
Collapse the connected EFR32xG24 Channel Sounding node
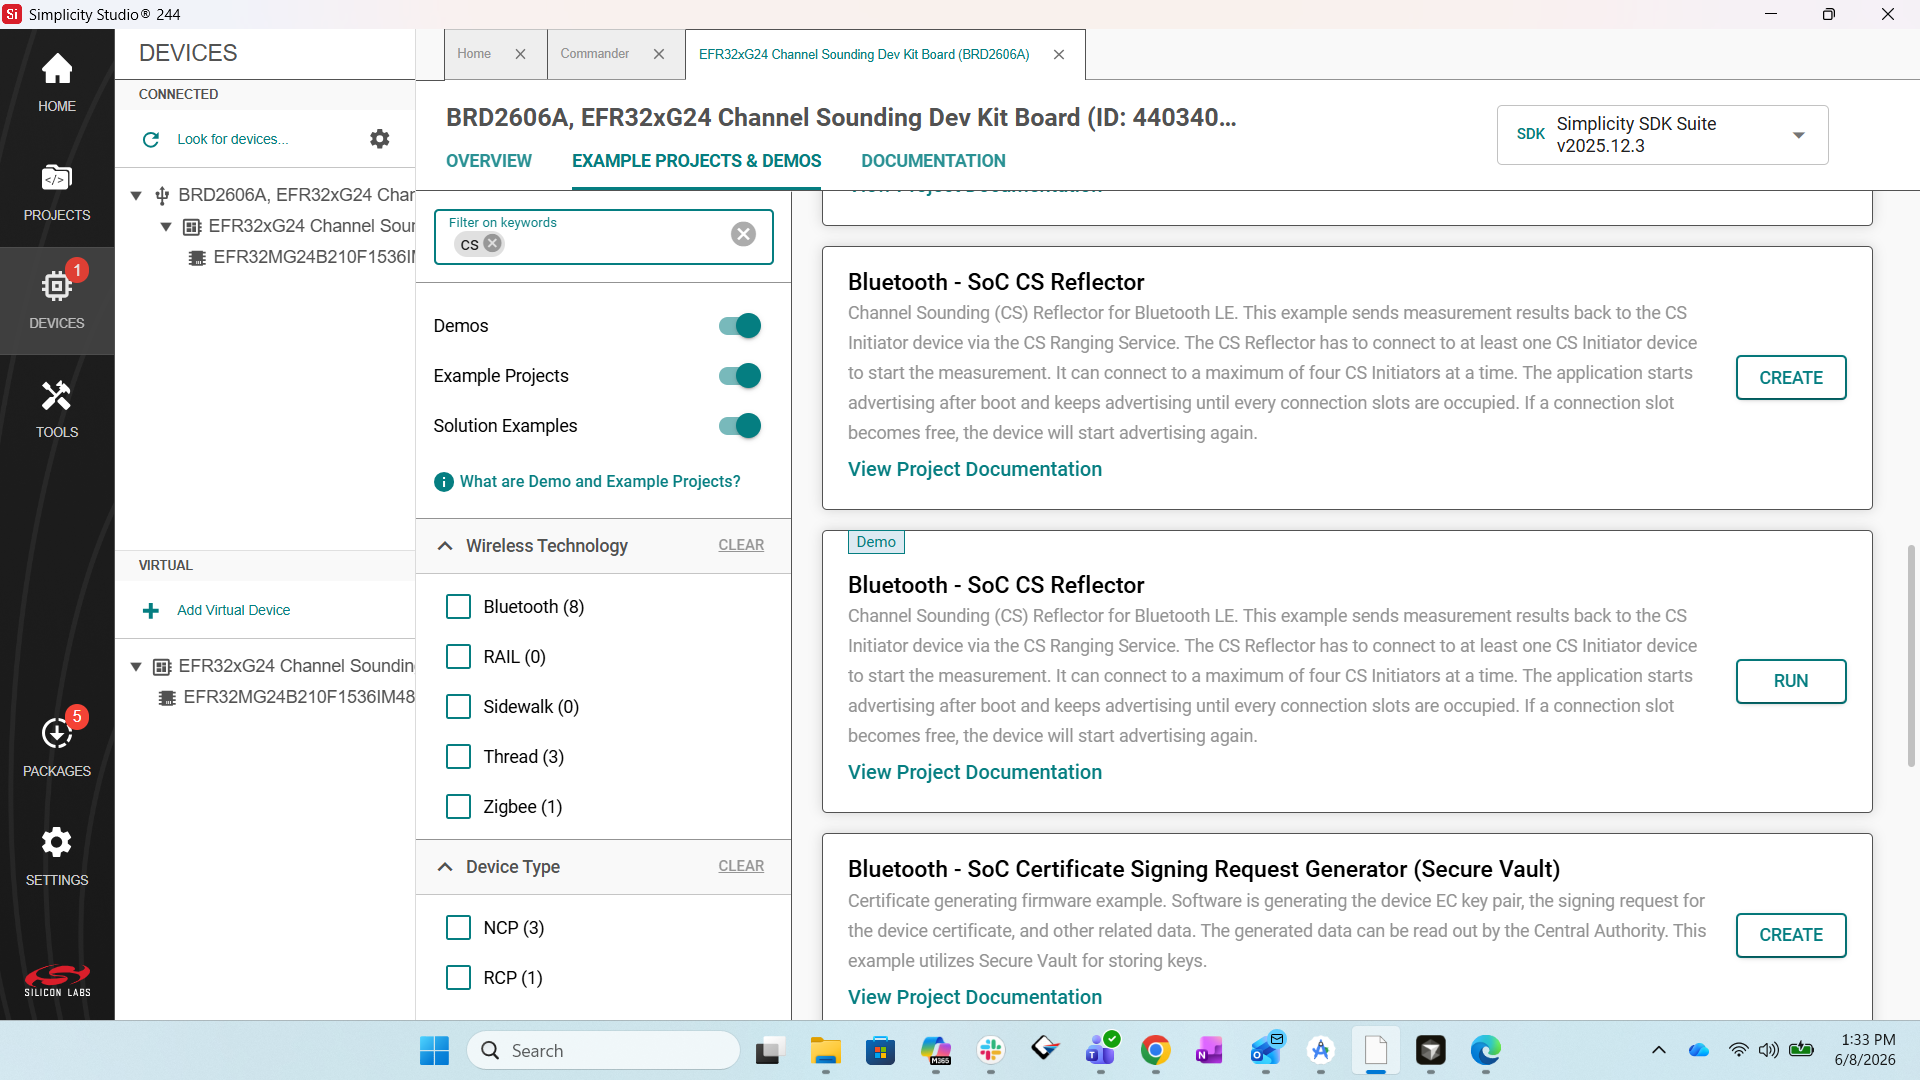pyautogui.click(x=166, y=227)
